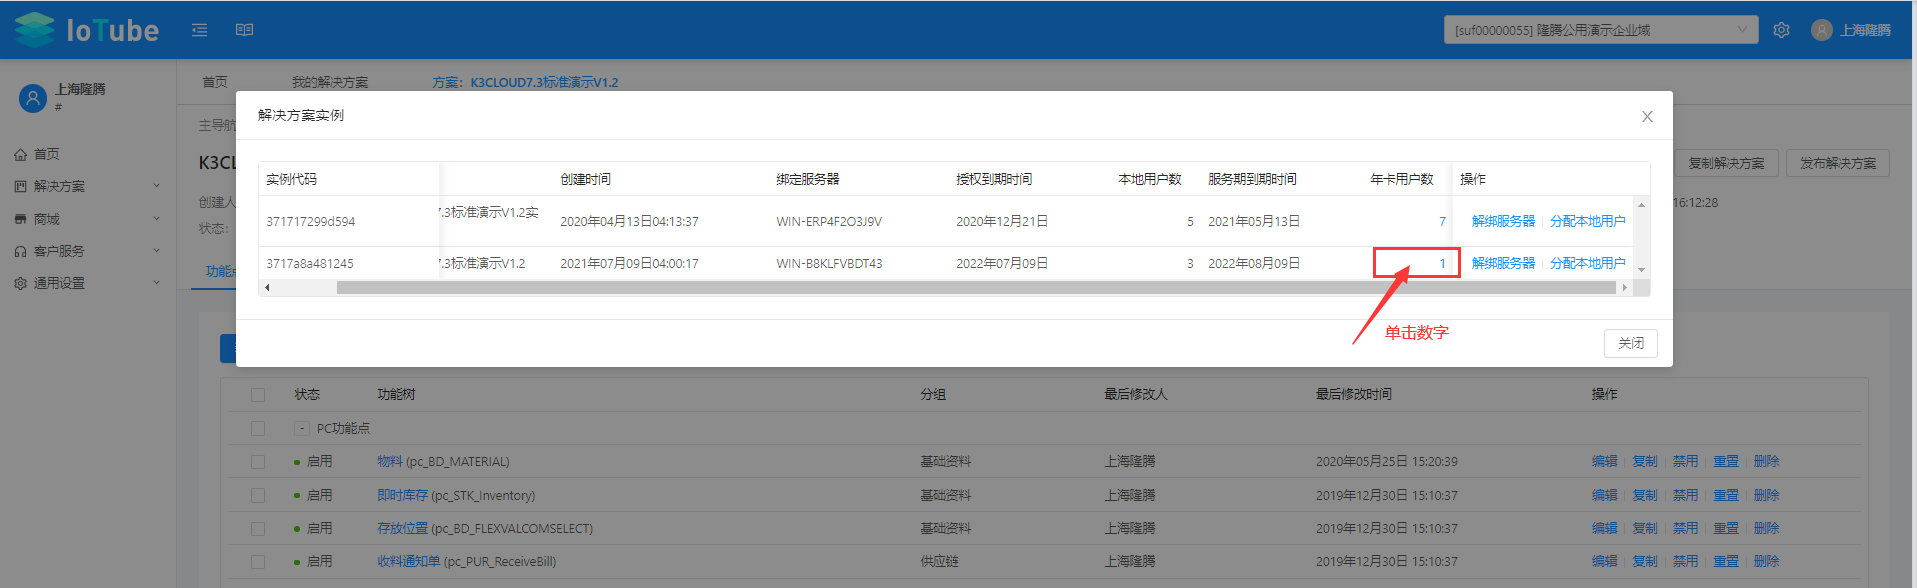Image resolution: width=1917 pixels, height=588 pixels.
Task: Click 复制 for the 物料 row
Action: pos(1645,462)
